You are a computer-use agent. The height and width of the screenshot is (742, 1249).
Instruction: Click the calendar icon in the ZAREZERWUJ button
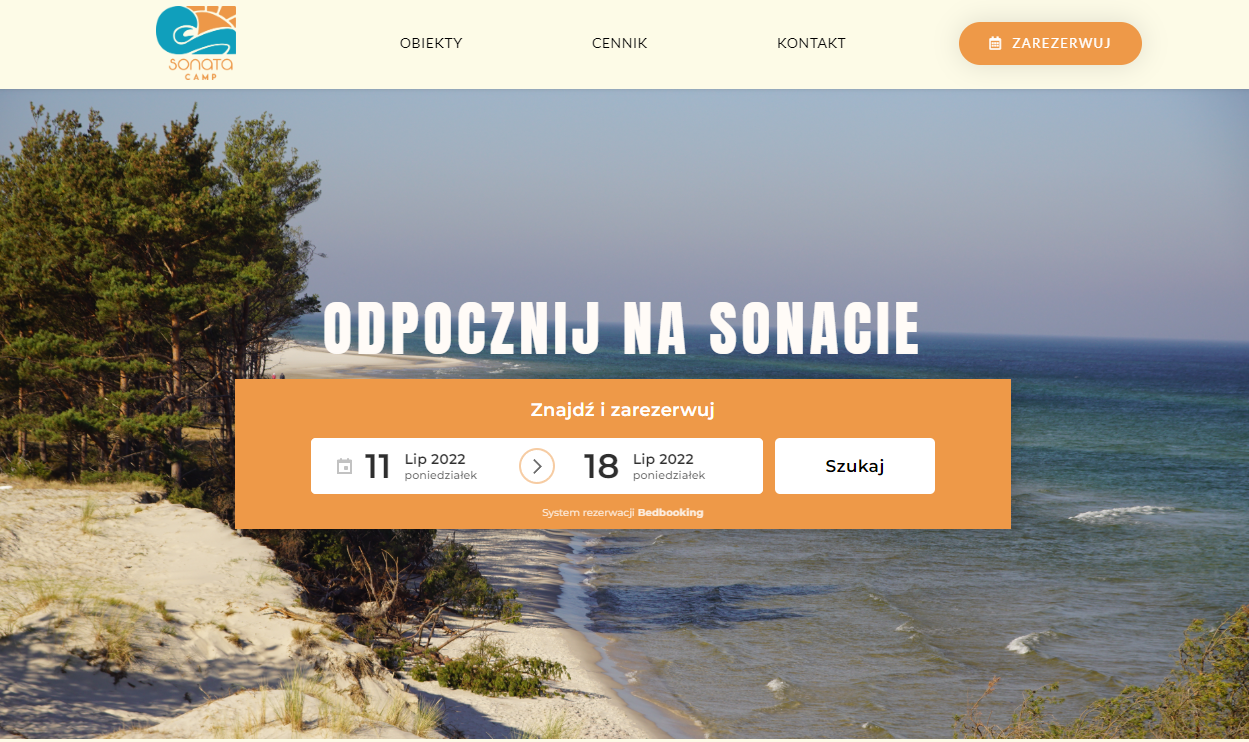995,43
